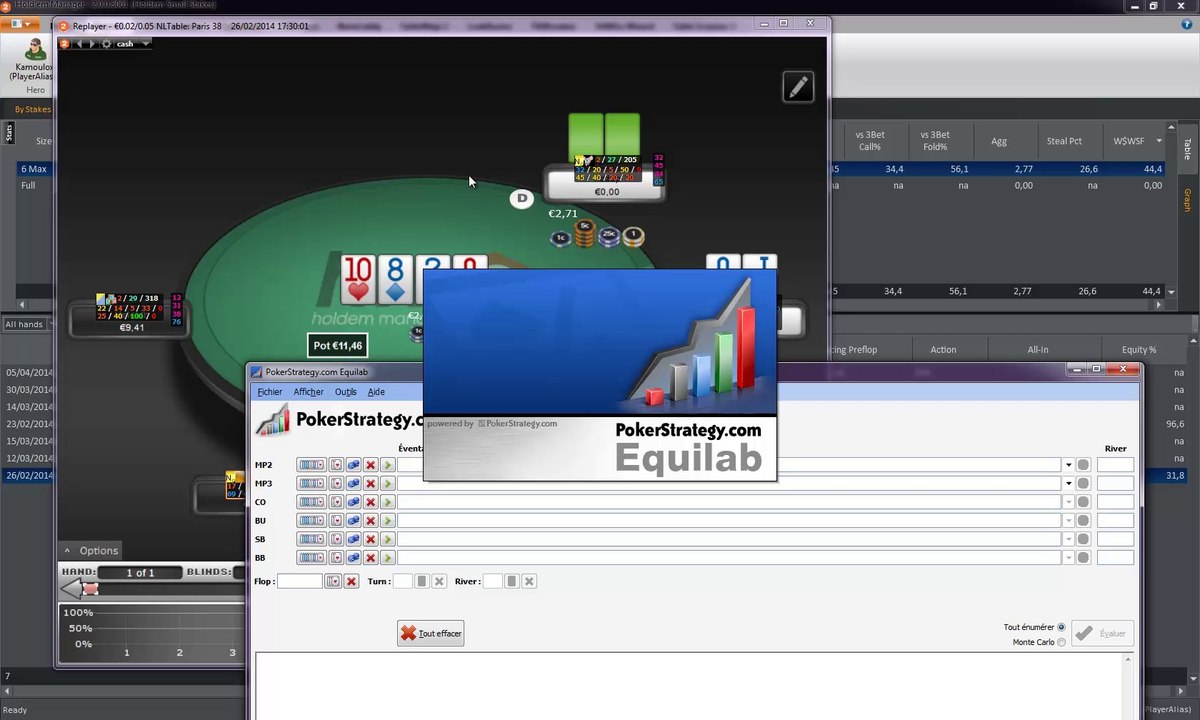
Task: Toggle BB row grey circle indicator
Action: click(x=1083, y=557)
